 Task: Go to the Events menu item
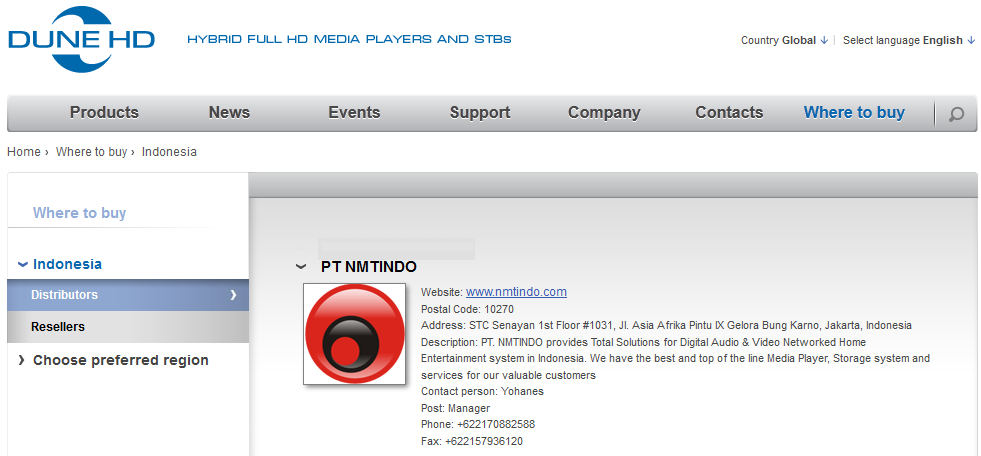click(354, 113)
